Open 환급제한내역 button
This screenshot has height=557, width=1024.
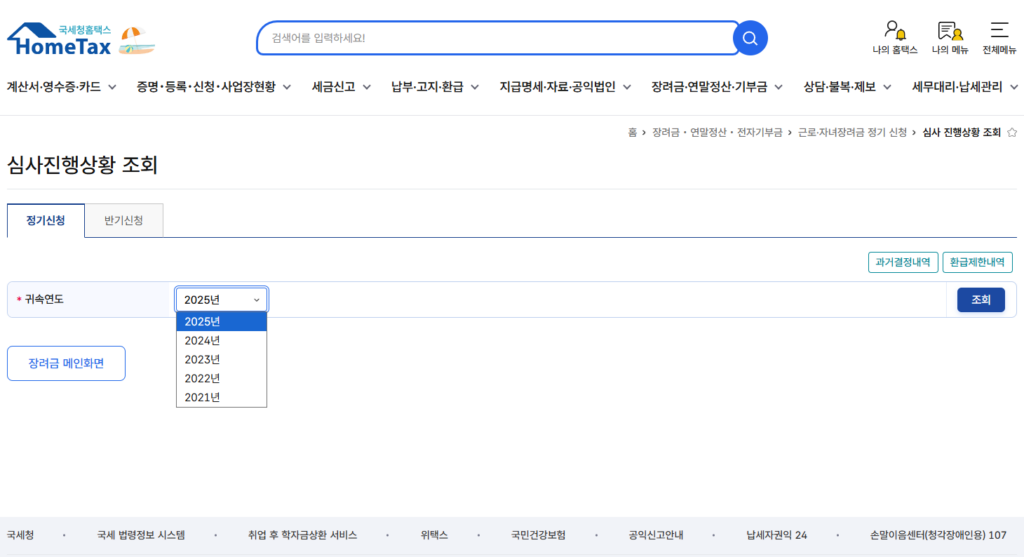977,262
